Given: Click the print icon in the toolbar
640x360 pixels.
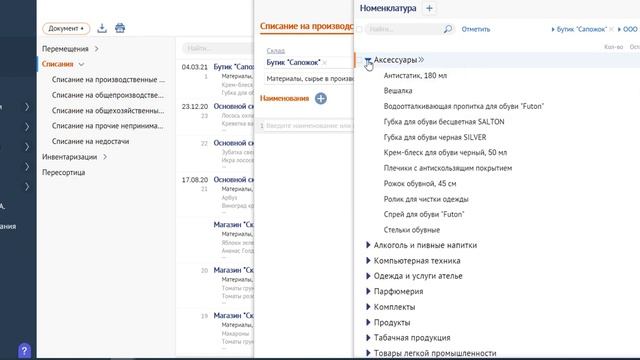Looking at the screenshot, I should [x=120, y=28].
